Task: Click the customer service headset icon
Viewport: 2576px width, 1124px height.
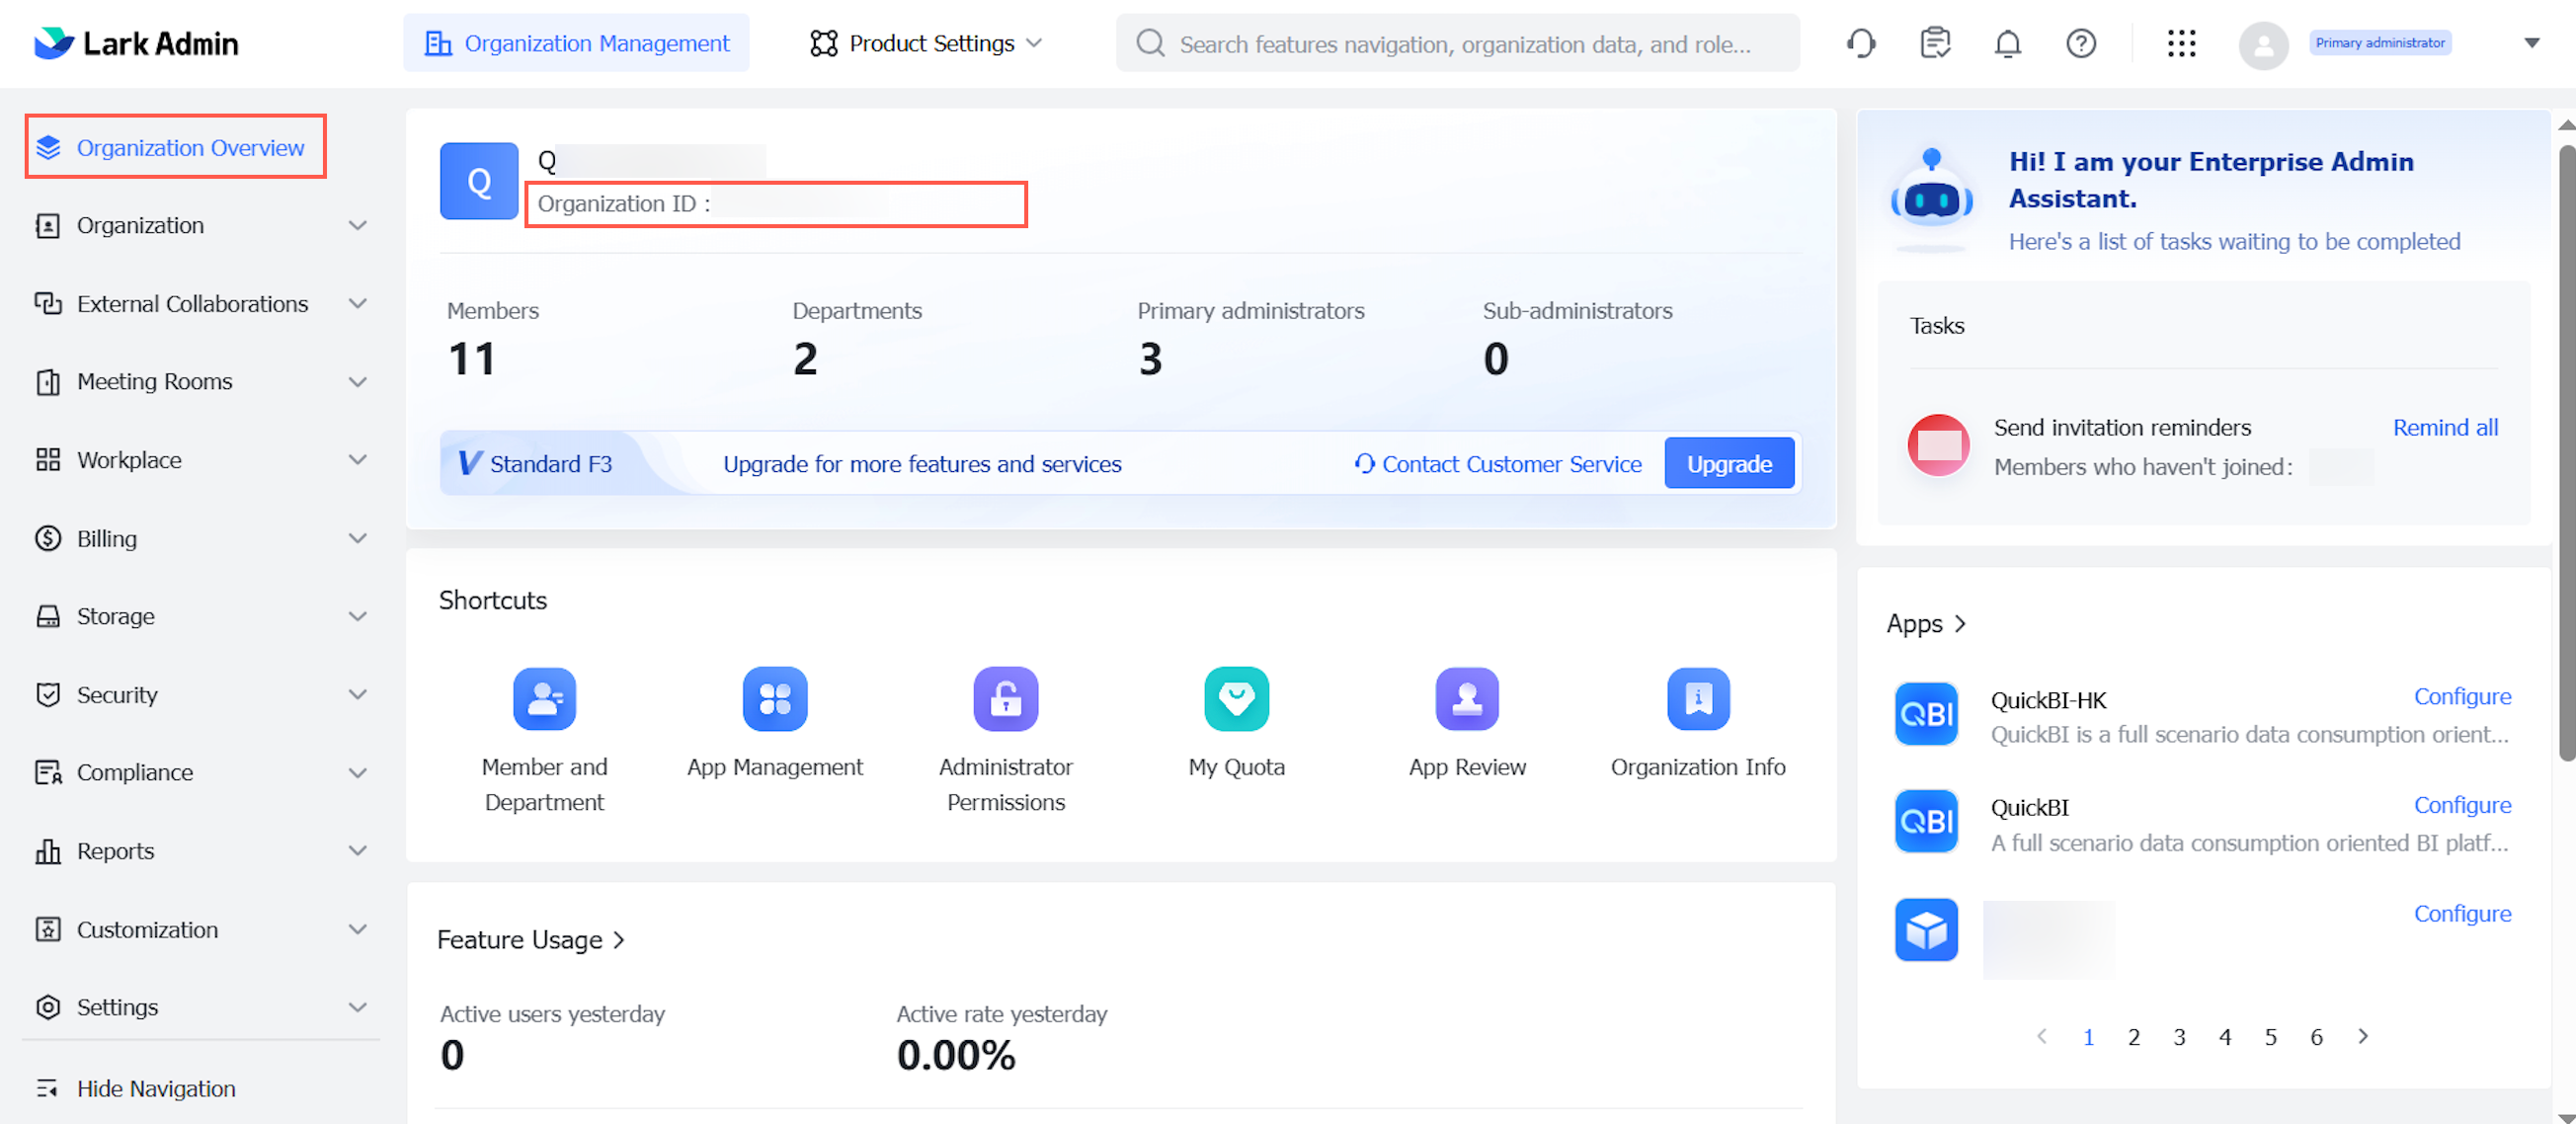Action: [1860, 43]
